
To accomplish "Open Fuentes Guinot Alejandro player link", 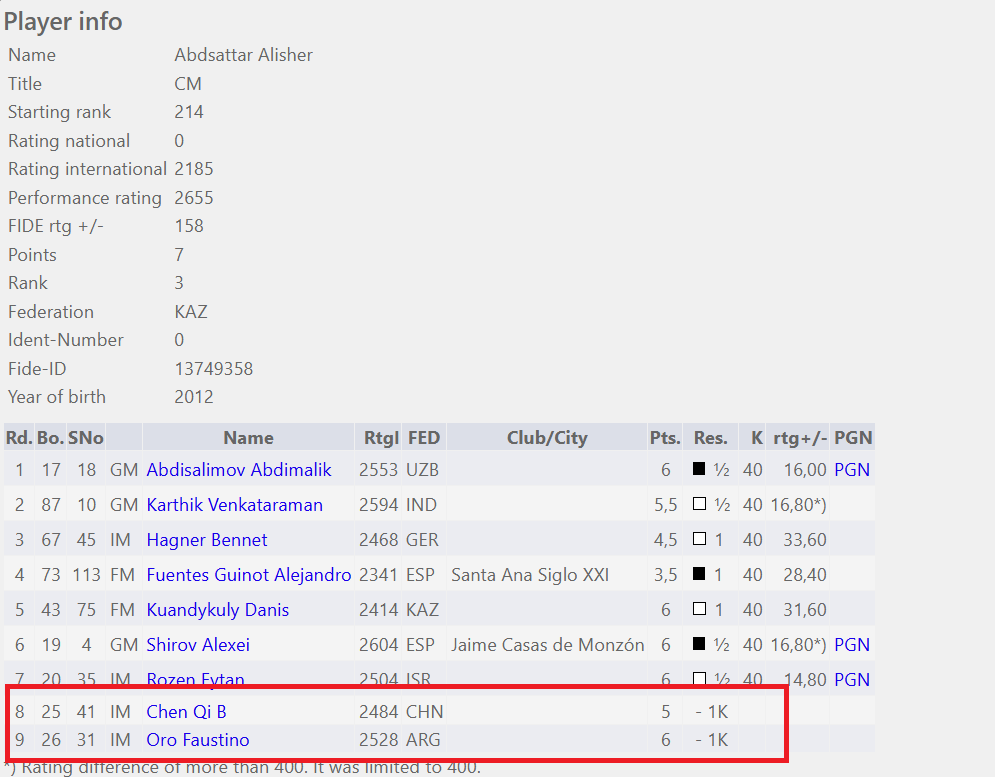I will tap(249, 574).
